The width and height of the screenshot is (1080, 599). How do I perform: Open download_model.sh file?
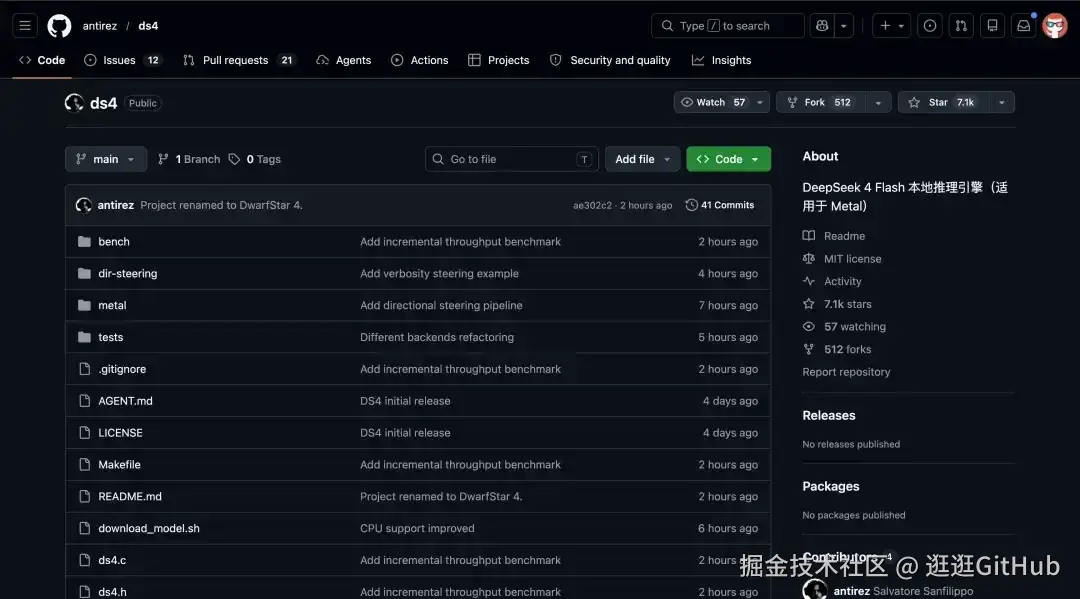point(149,528)
